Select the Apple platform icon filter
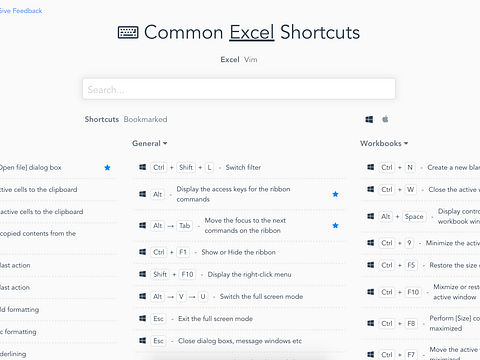480x360 pixels. [385, 119]
